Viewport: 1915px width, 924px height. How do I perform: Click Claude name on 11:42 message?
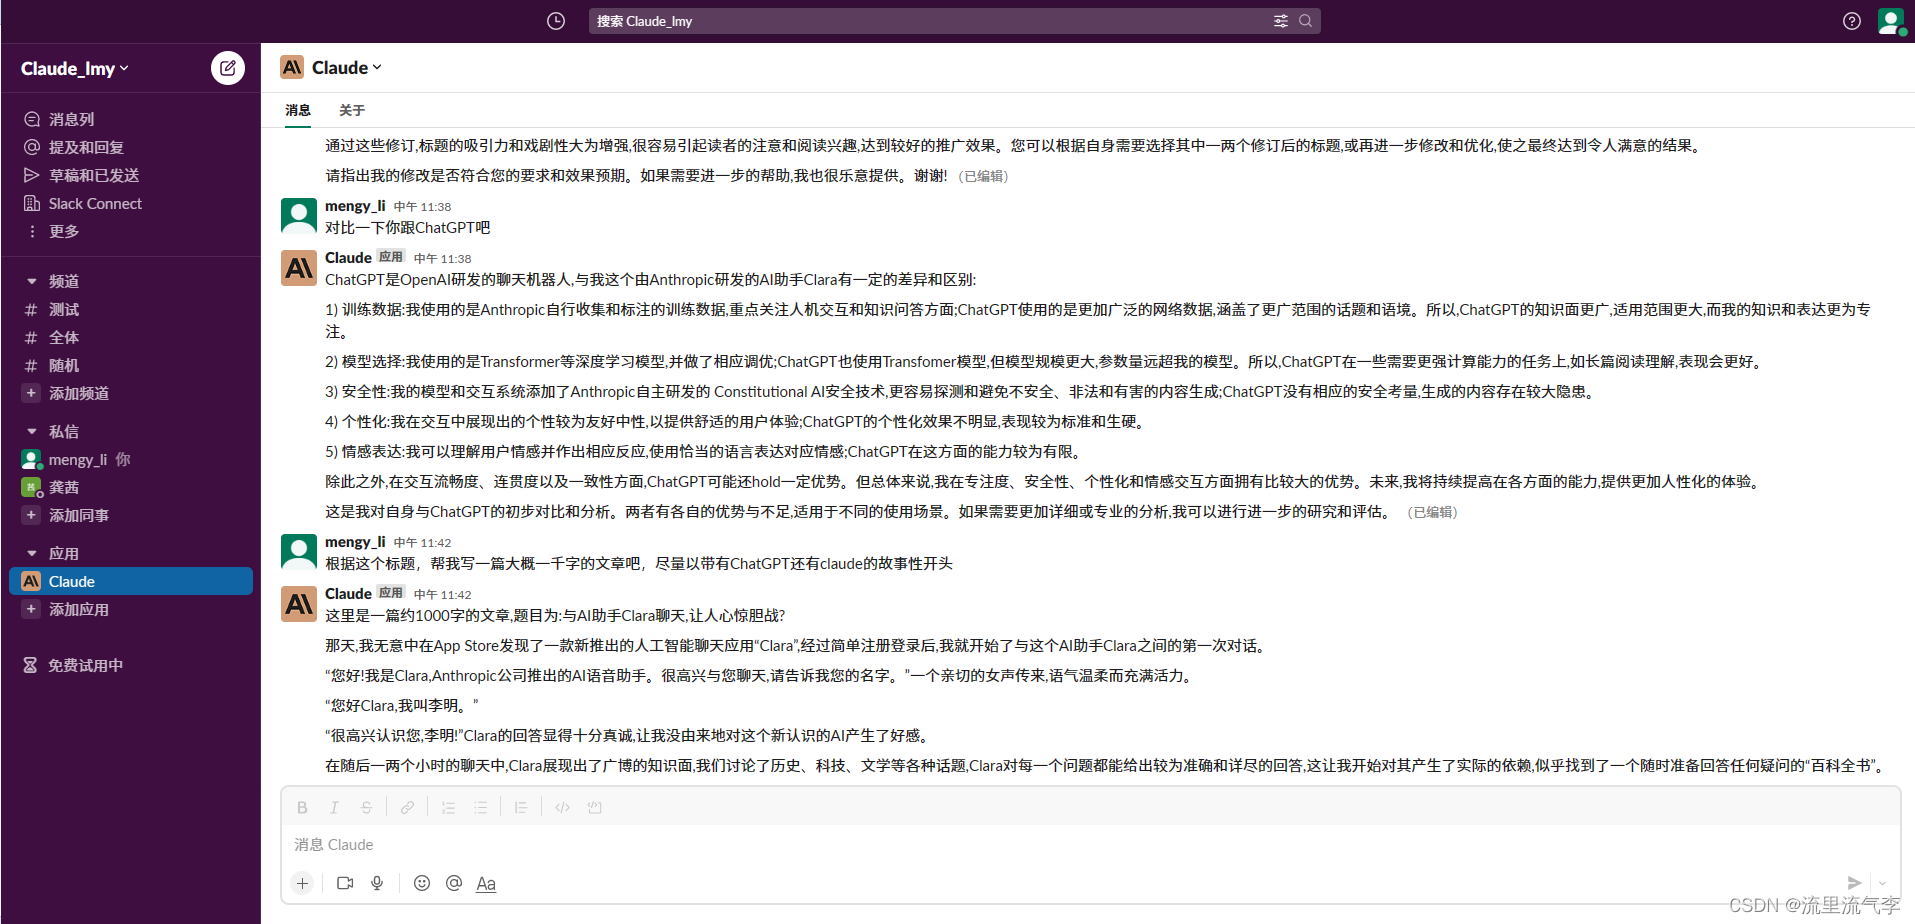pyautogui.click(x=348, y=594)
